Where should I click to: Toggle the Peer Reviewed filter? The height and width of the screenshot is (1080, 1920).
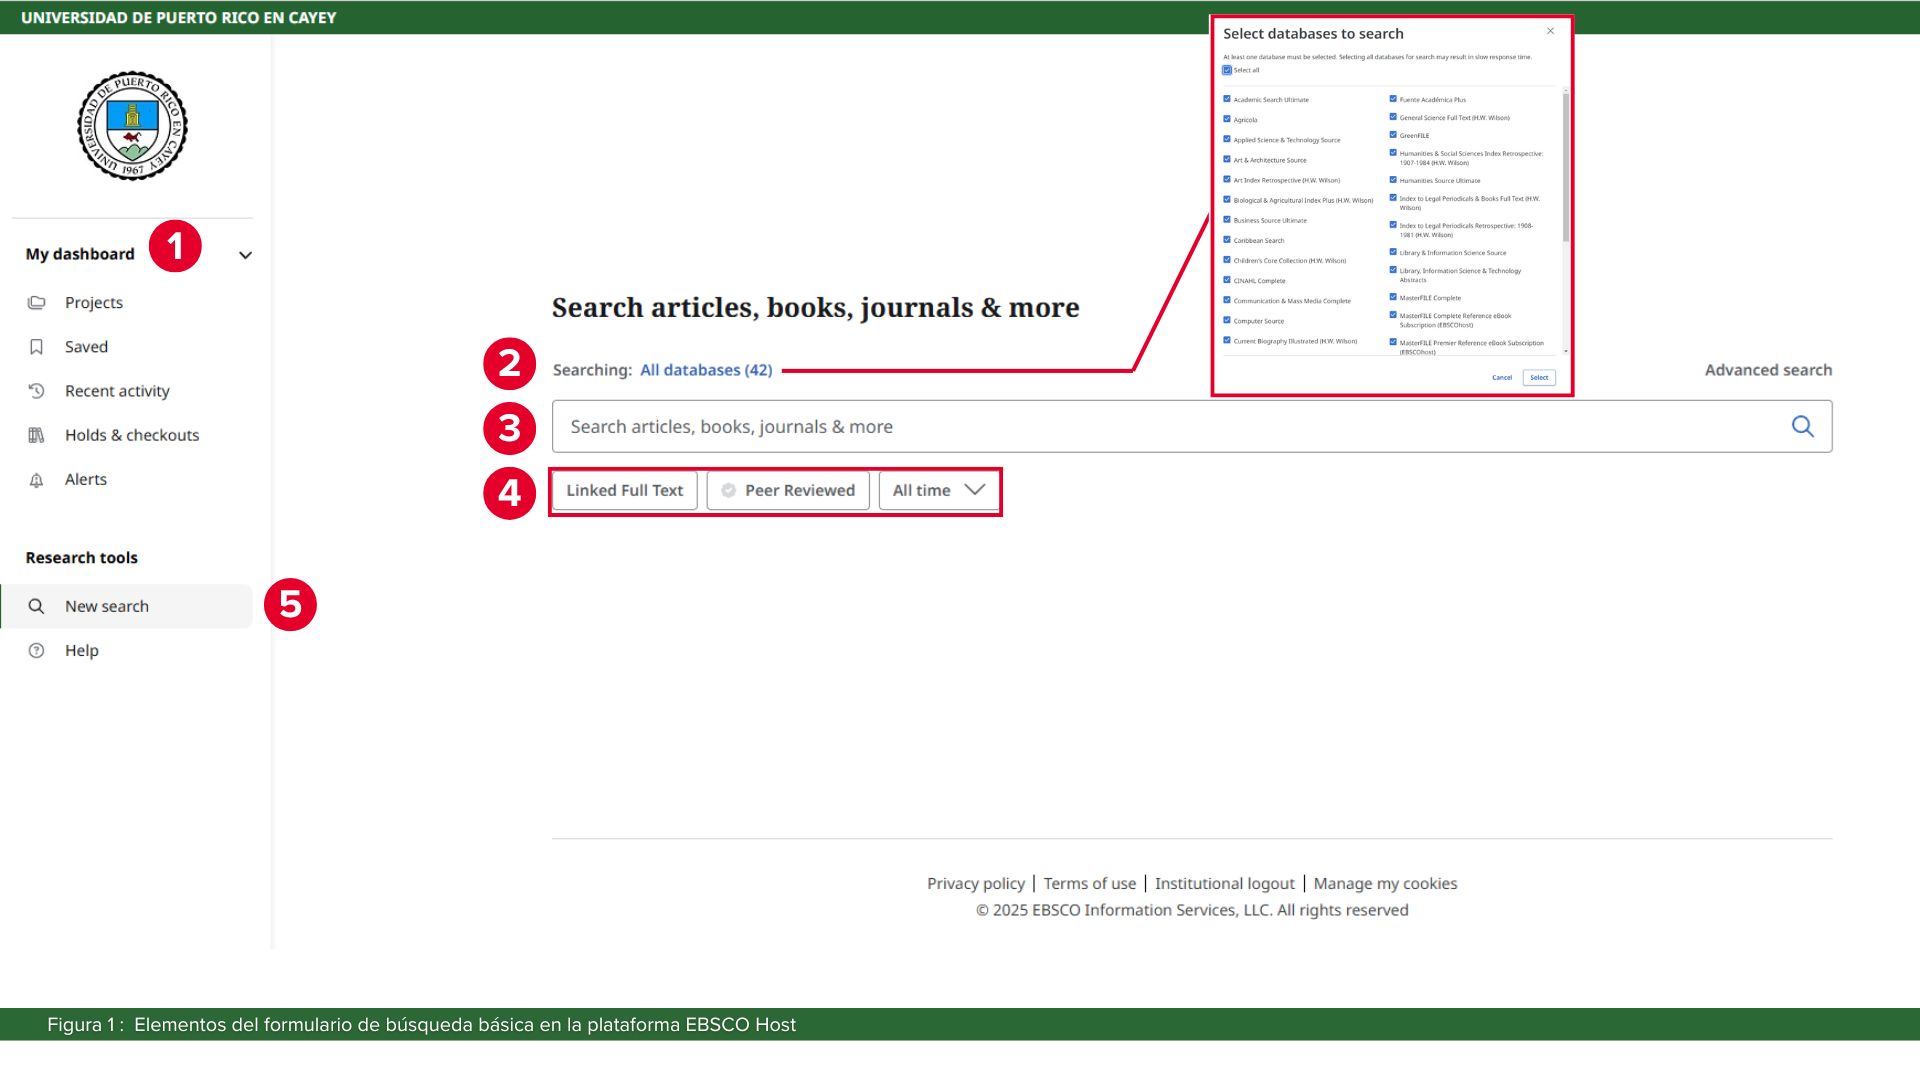(787, 490)
